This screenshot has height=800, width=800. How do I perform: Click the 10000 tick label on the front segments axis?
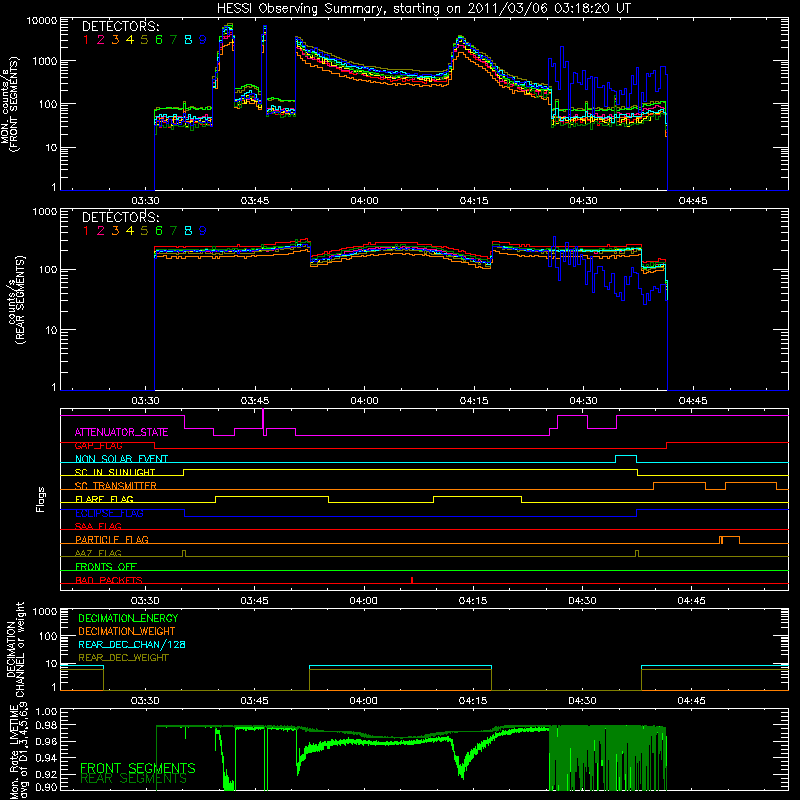point(41,20)
